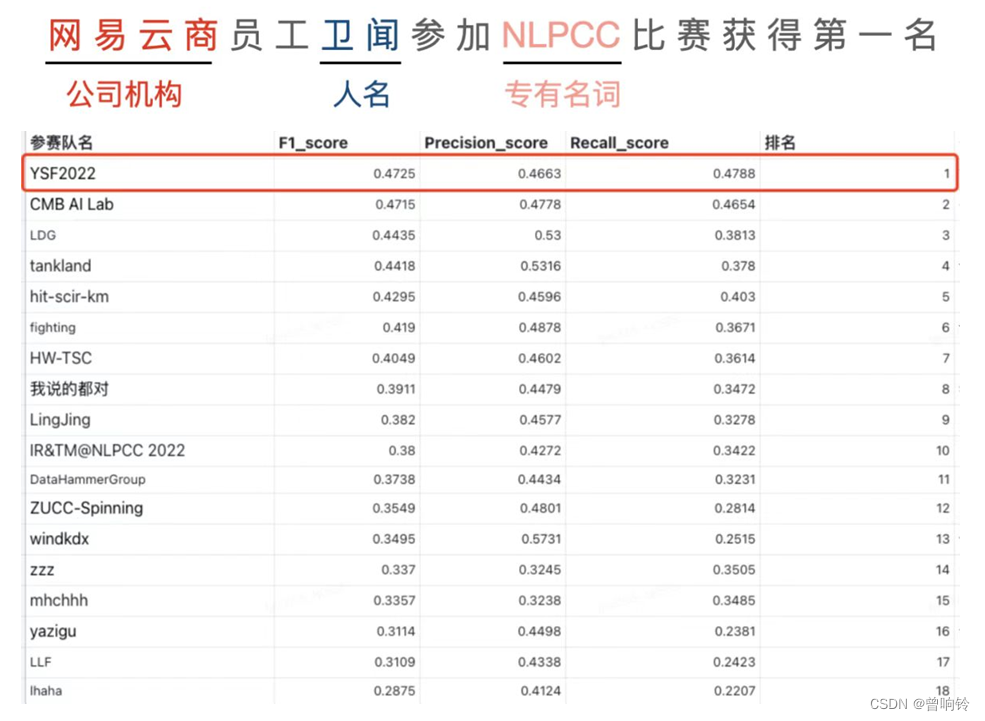985x721 pixels.
Task: Click the Recall_score column header
Action: pyautogui.click(x=619, y=143)
